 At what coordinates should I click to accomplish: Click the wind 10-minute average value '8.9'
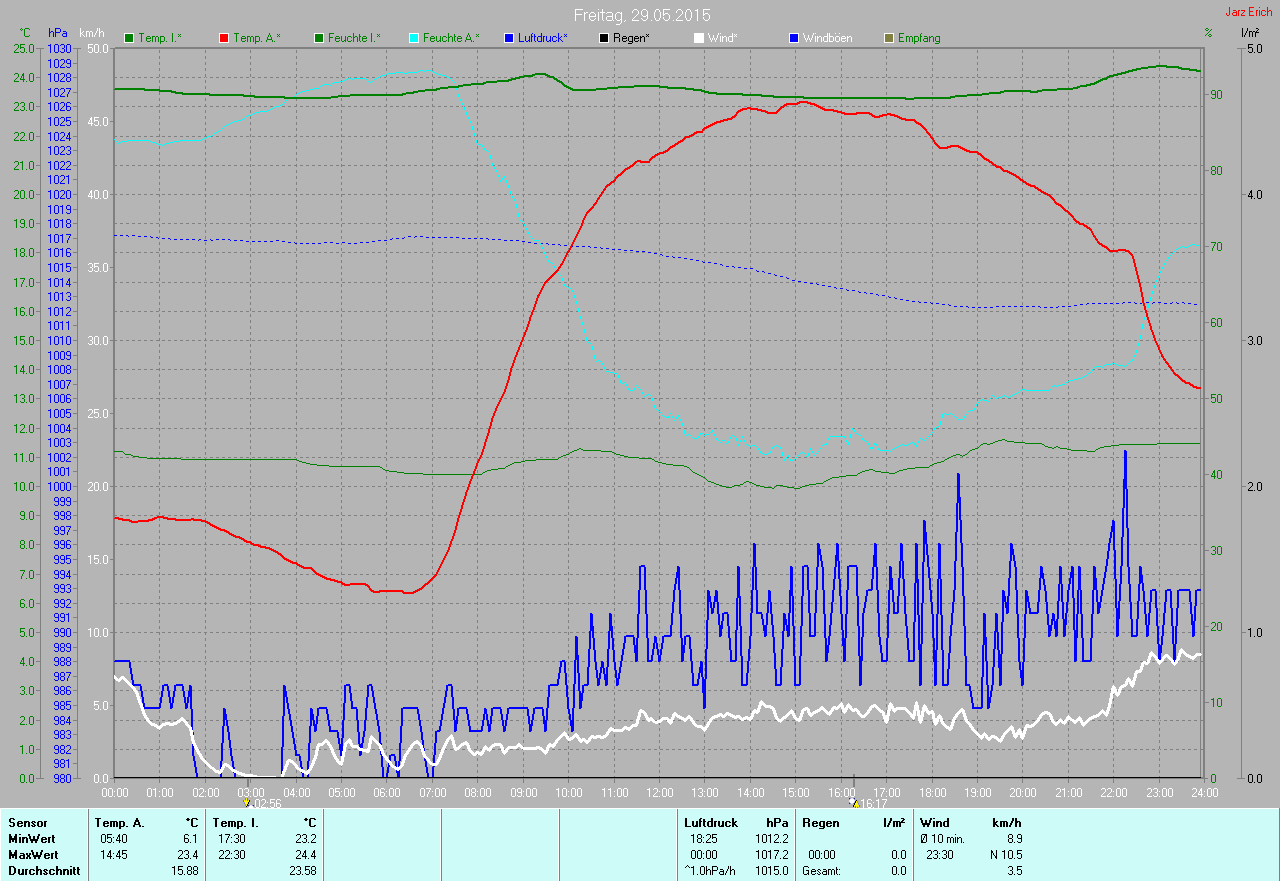(1013, 839)
